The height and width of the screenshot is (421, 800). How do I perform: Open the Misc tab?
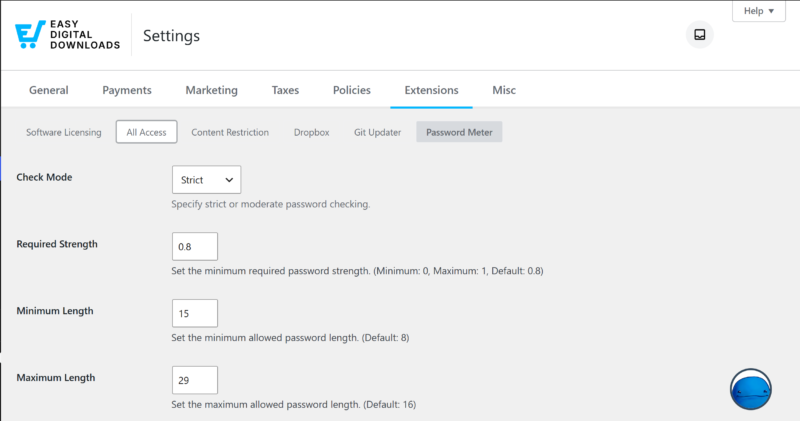(504, 90)
